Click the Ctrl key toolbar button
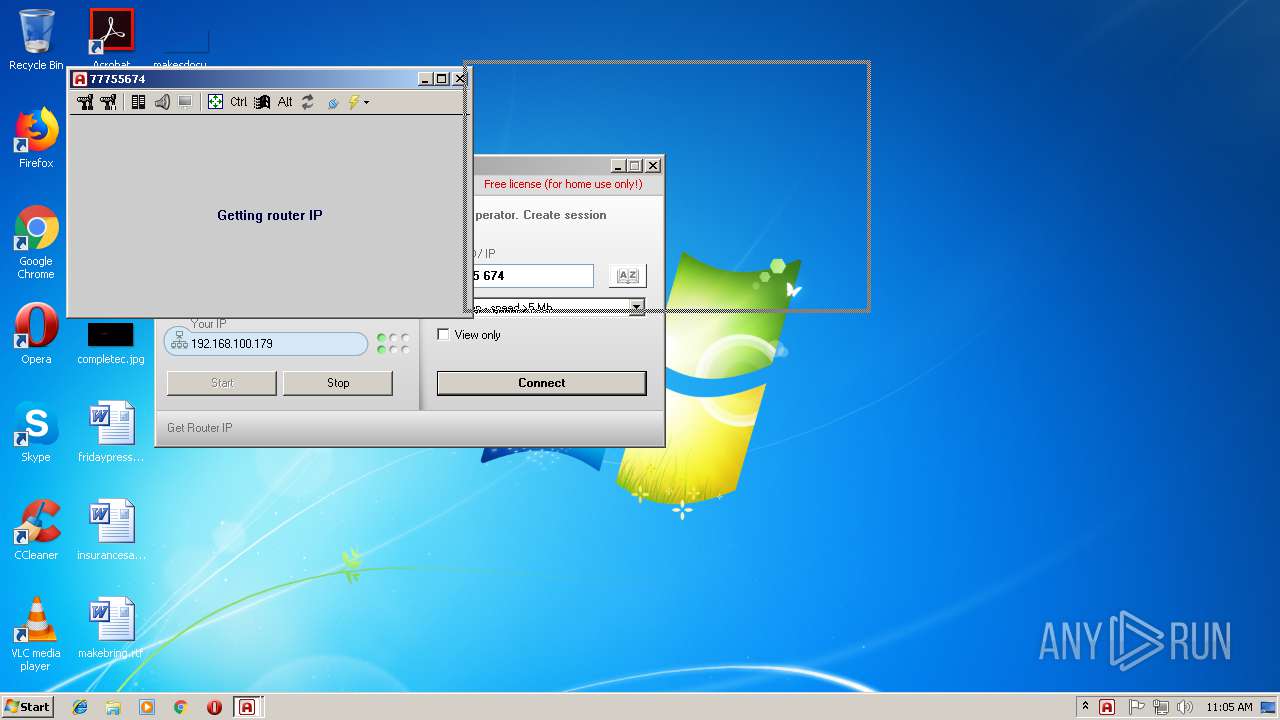This screenshot has height=720, width=1280. tap(238, 102)
